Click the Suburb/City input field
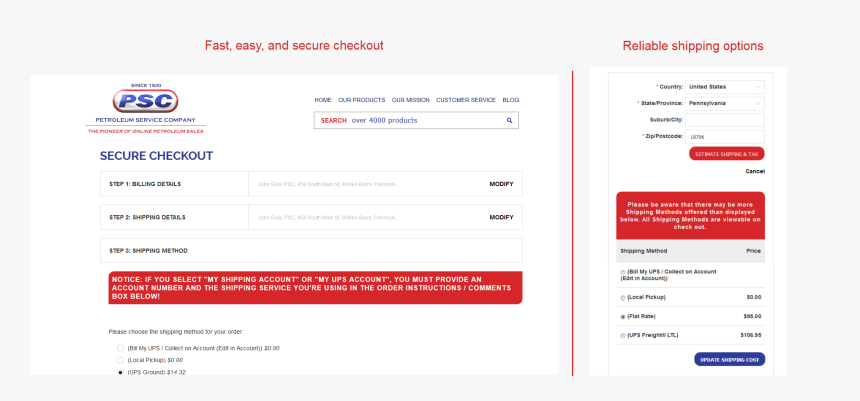This screenshot has height=401, width=860. pyautogui.click(x=725, y=120)
